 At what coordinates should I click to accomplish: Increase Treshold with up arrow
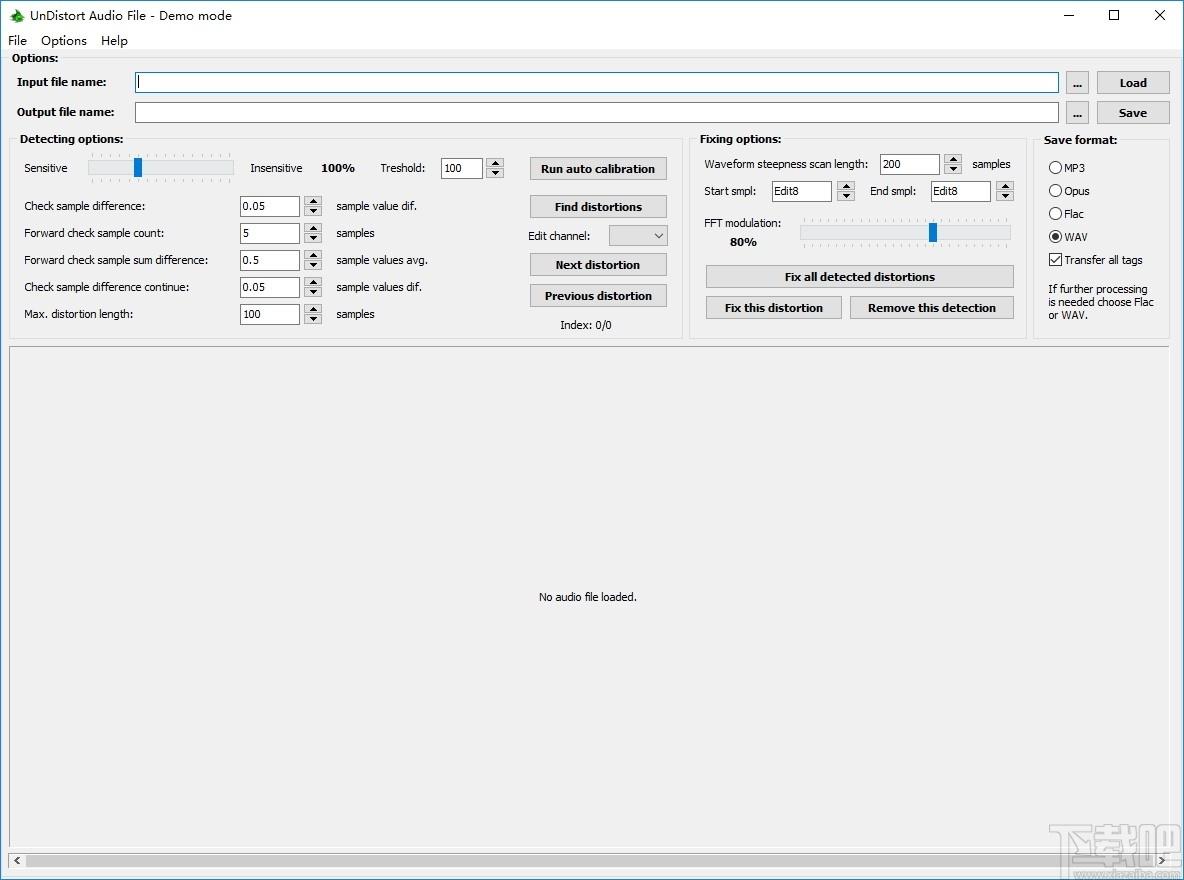pos(495,163)
